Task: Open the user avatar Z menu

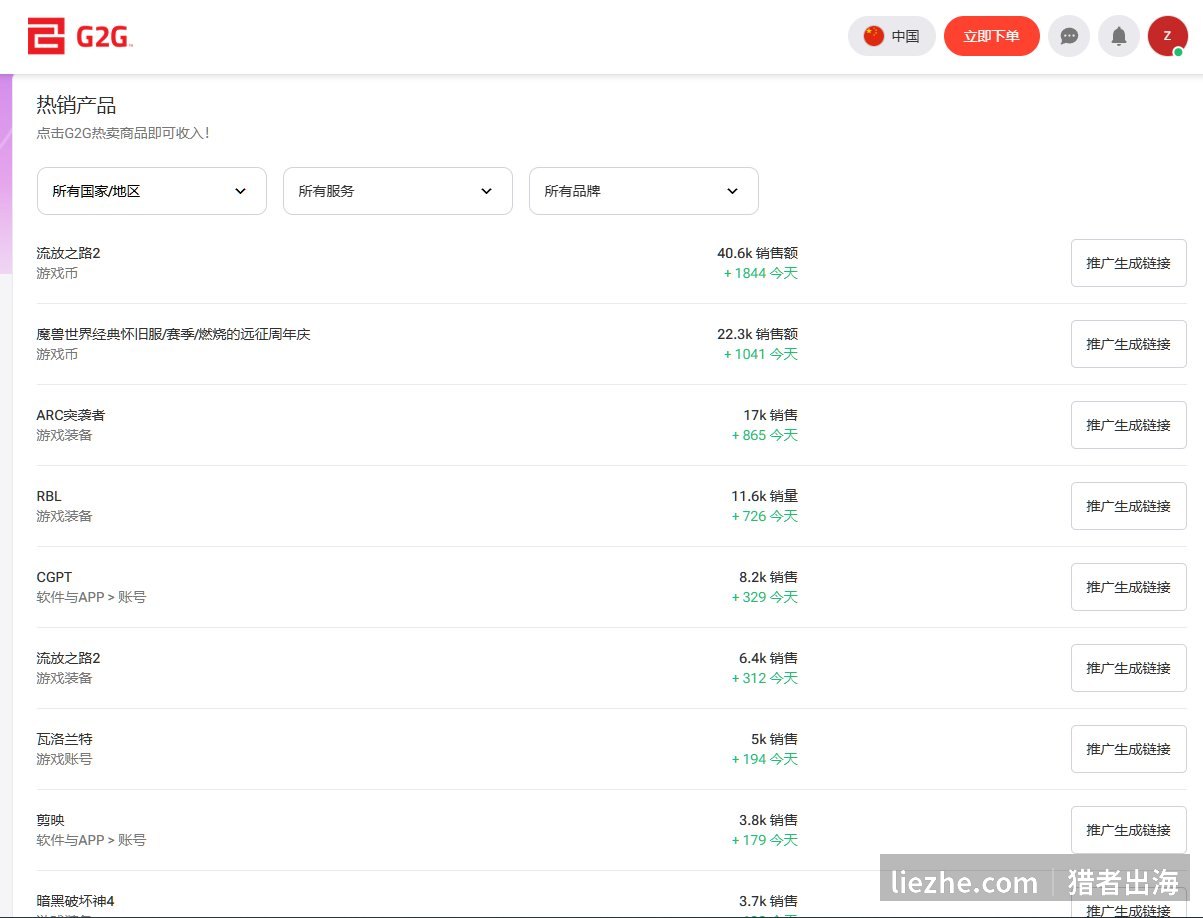Action: [1167, 36]
